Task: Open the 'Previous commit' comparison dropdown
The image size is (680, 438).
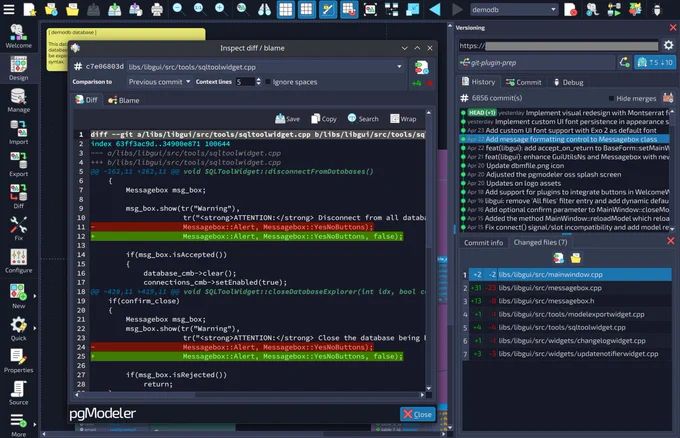Action: 159,82
